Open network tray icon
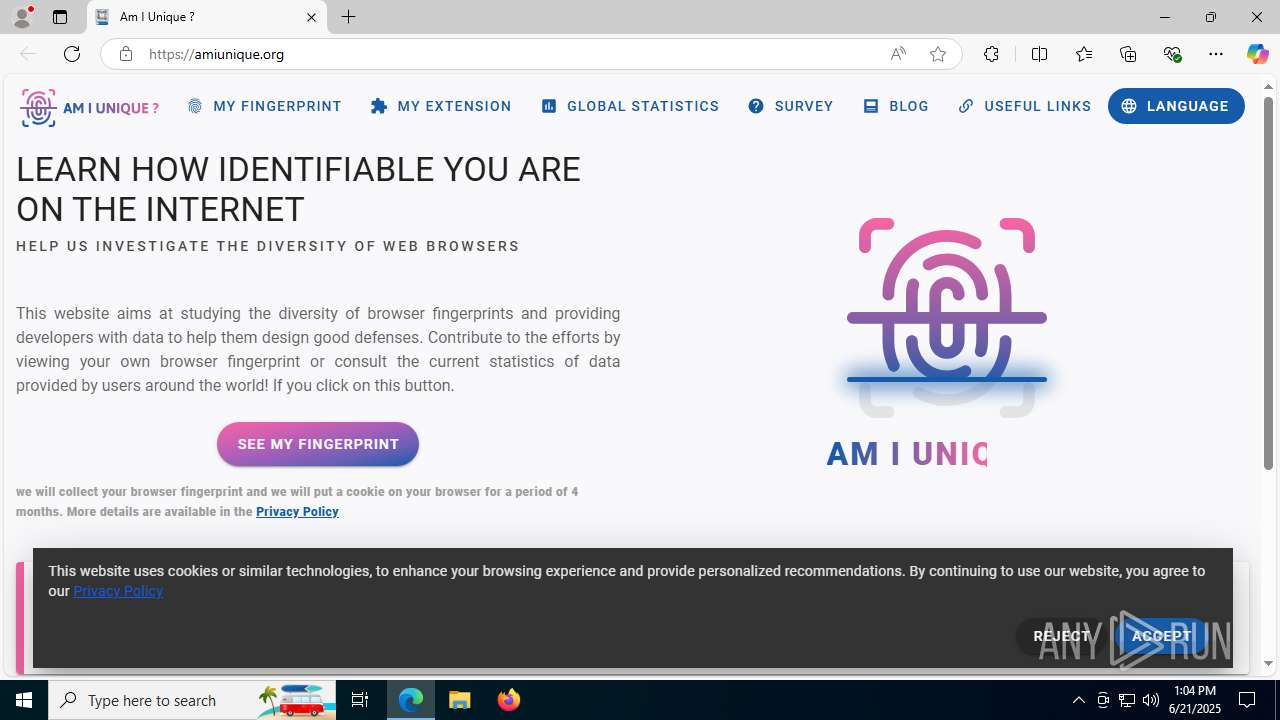This screenshot has width=1280, height=720. click(1127, 700)
